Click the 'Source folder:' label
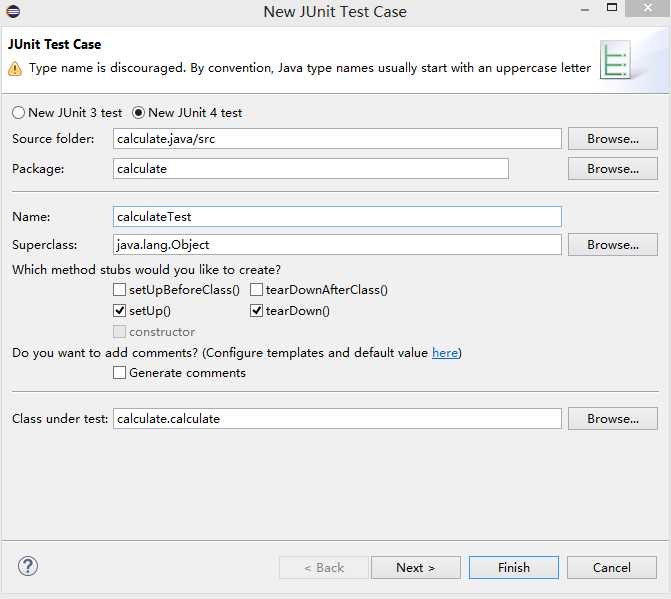671x599 pixels. 53,139
